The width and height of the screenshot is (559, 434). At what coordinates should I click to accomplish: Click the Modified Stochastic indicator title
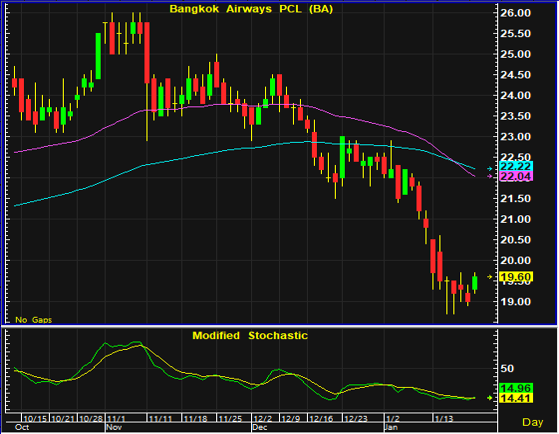pyautogui.click(x=250, y=336)
